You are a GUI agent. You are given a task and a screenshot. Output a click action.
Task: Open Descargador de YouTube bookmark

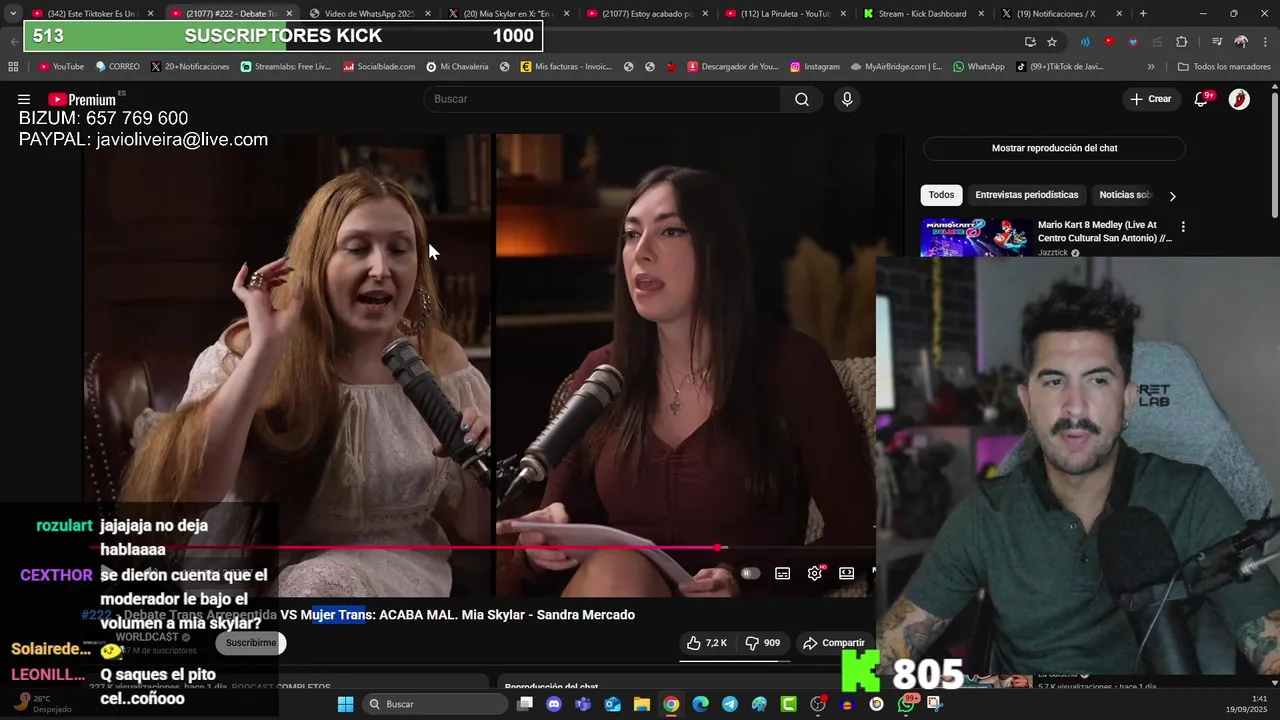(x=733, y=67)
